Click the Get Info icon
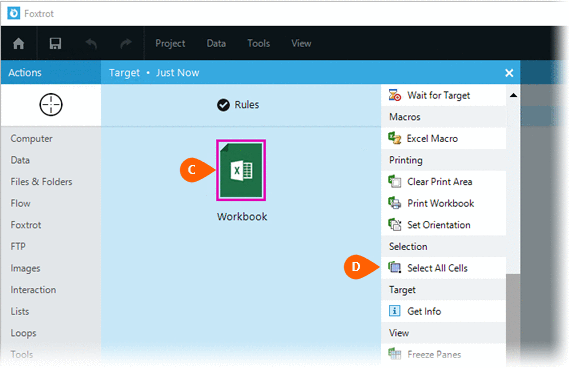This screenshot has height=385, width=577. pyautogui.click(x=395, y=311)
